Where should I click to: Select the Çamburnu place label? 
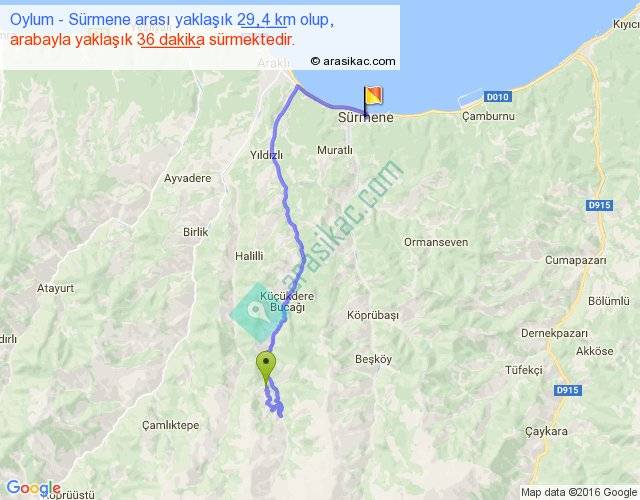(x=488, y=116)
